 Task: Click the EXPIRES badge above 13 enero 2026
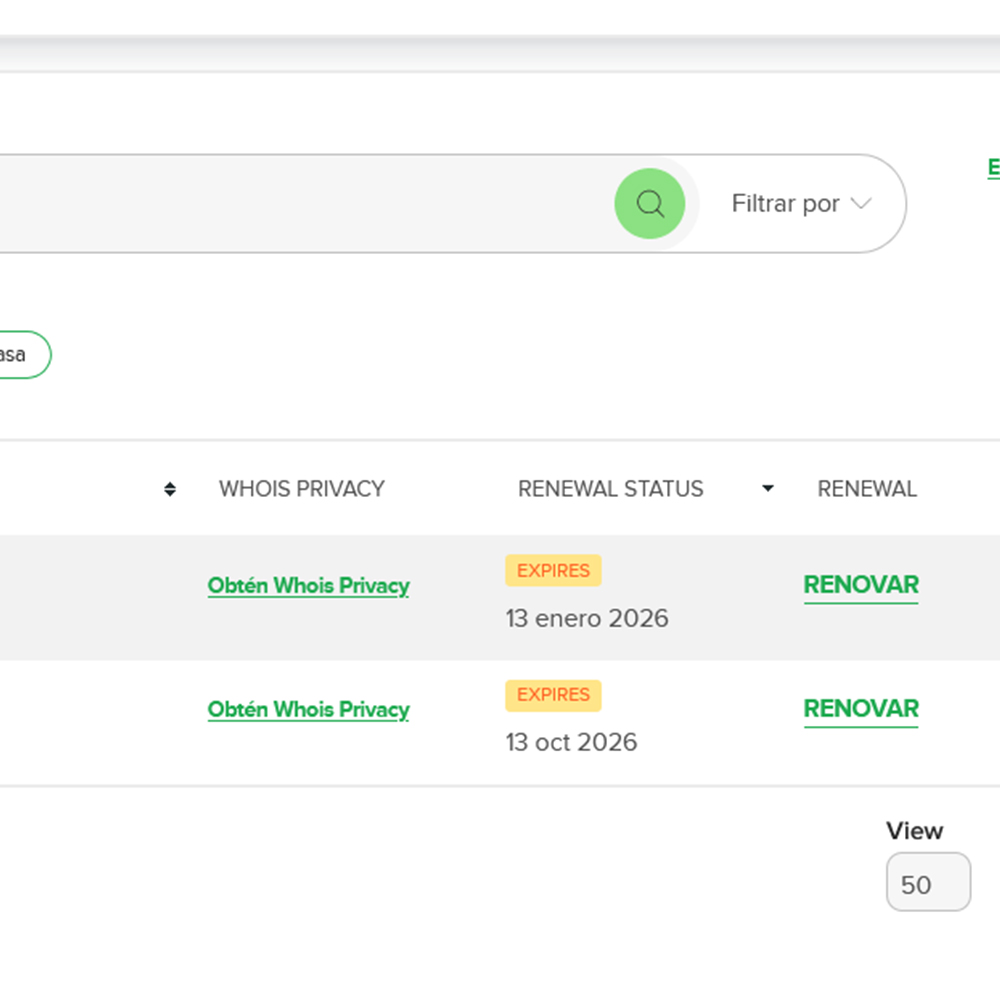(x=553, y=571)
